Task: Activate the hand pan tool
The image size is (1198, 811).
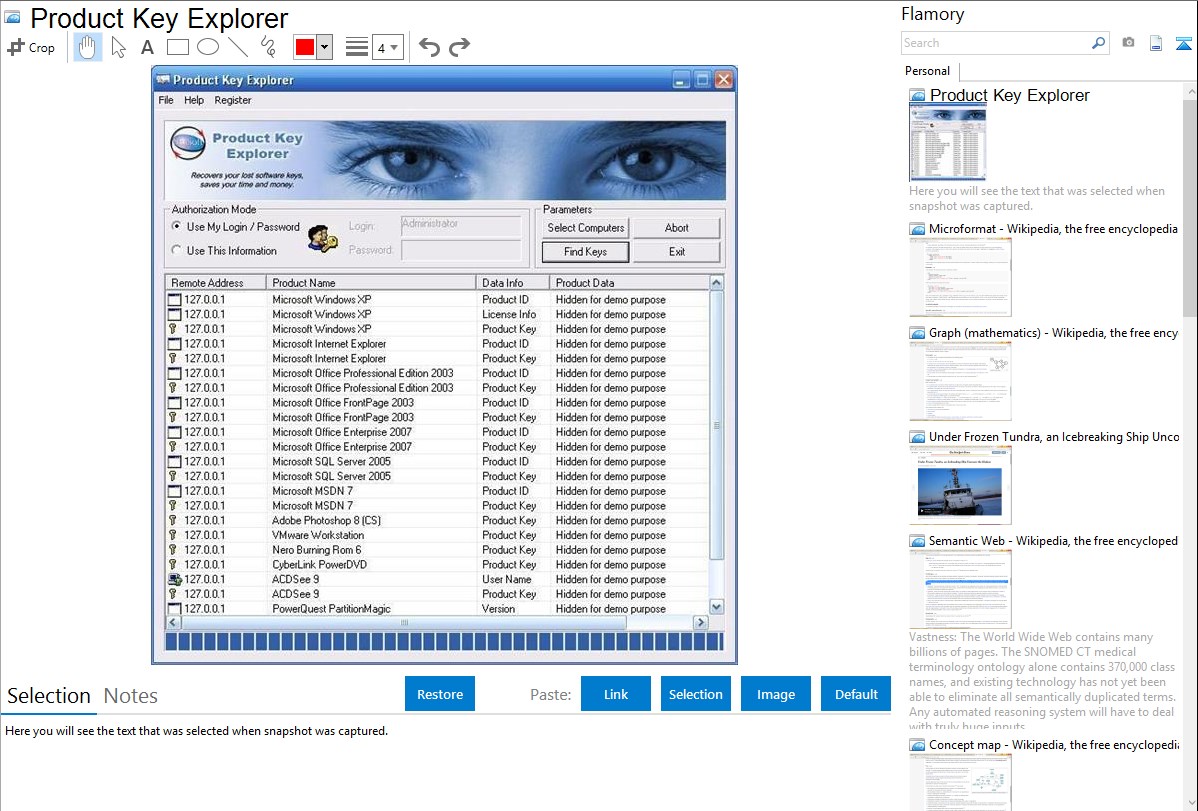Action: [x=88, y=47]
